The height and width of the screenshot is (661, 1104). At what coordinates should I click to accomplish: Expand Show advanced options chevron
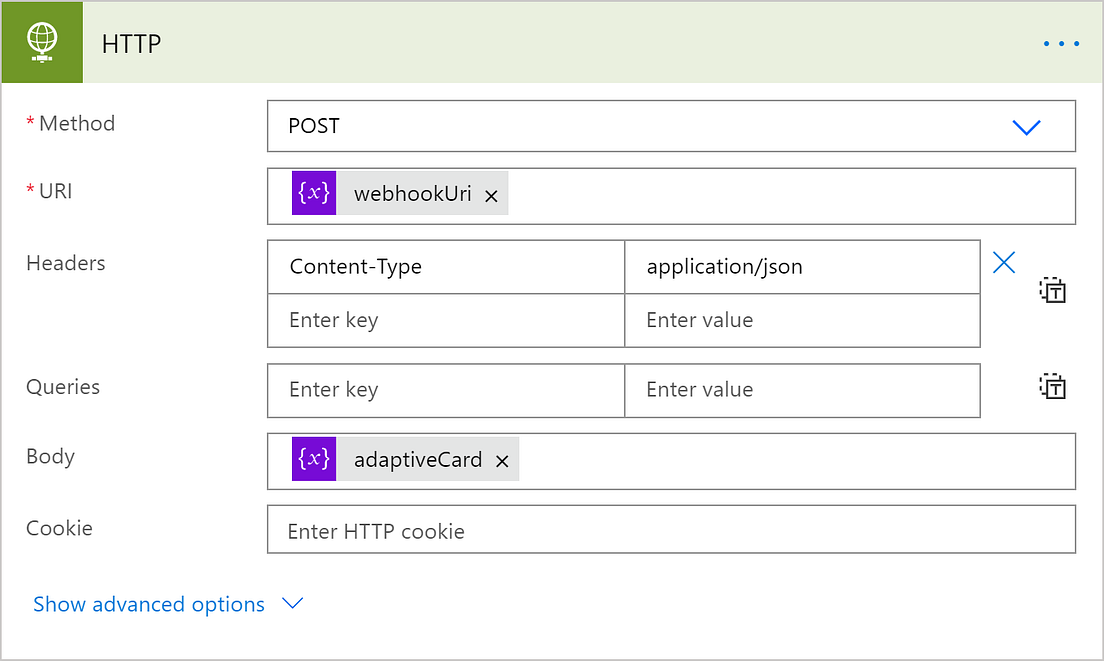[x=291, y=604]
